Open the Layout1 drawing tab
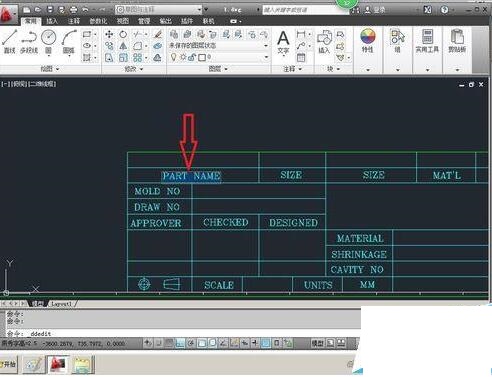Screen dimensions: 492x377 pos(61,304)
